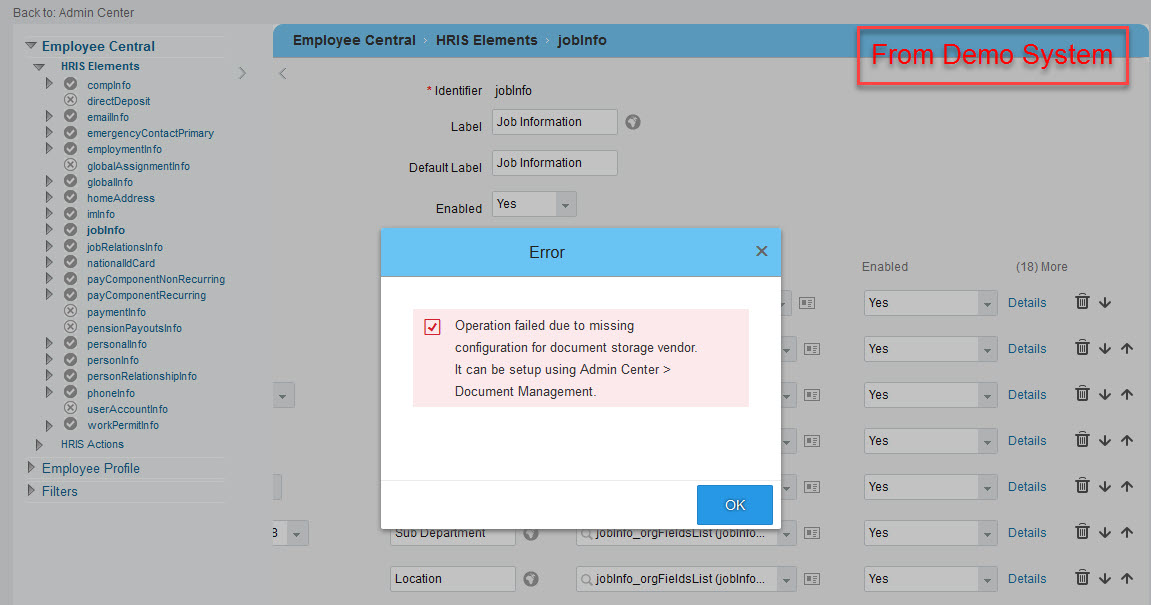The height and width of the screenshot is (605, 1151).
Task: Click the Location label input field
Action: pyautogui.click(x=452, y=579)
